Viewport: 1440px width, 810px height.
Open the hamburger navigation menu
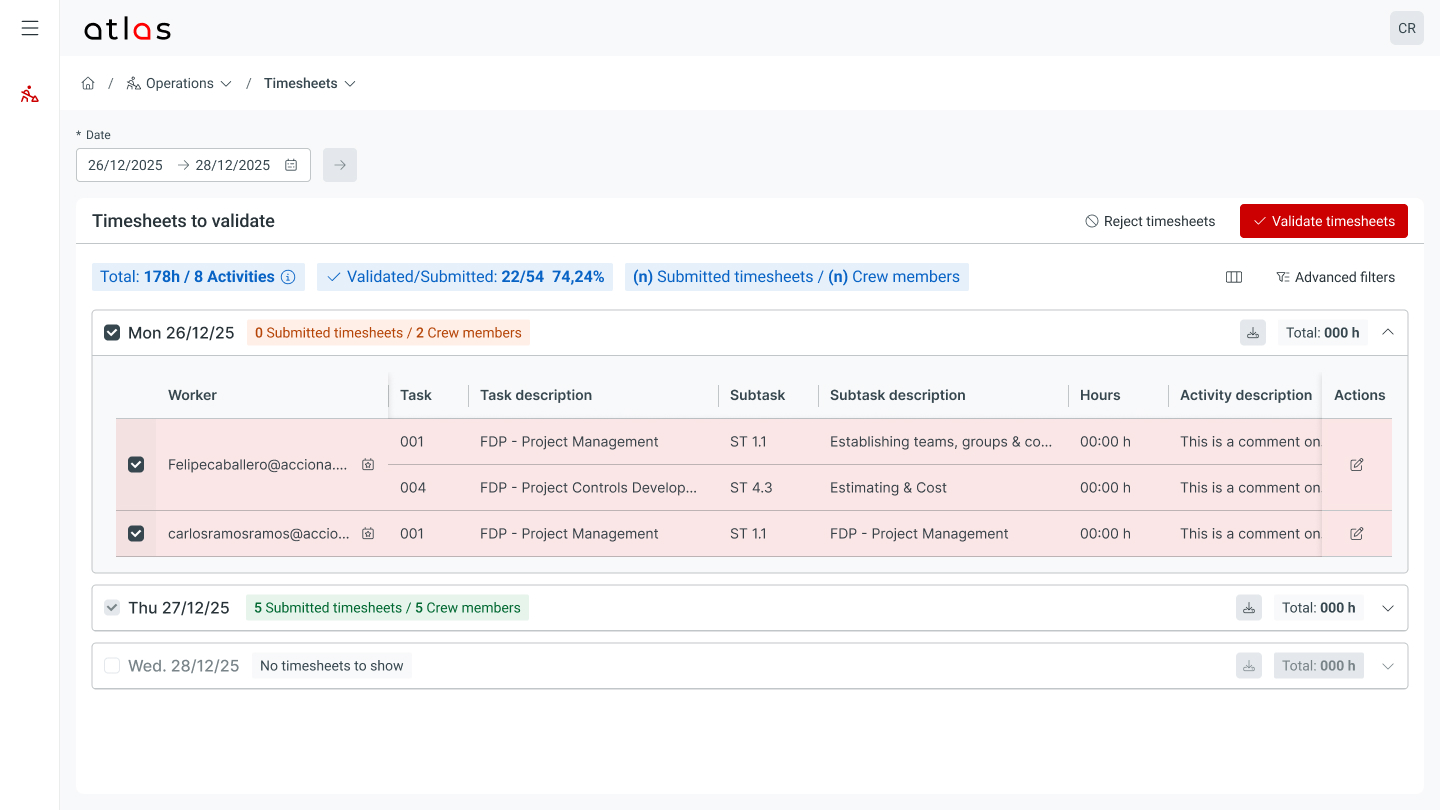(30, 28)
